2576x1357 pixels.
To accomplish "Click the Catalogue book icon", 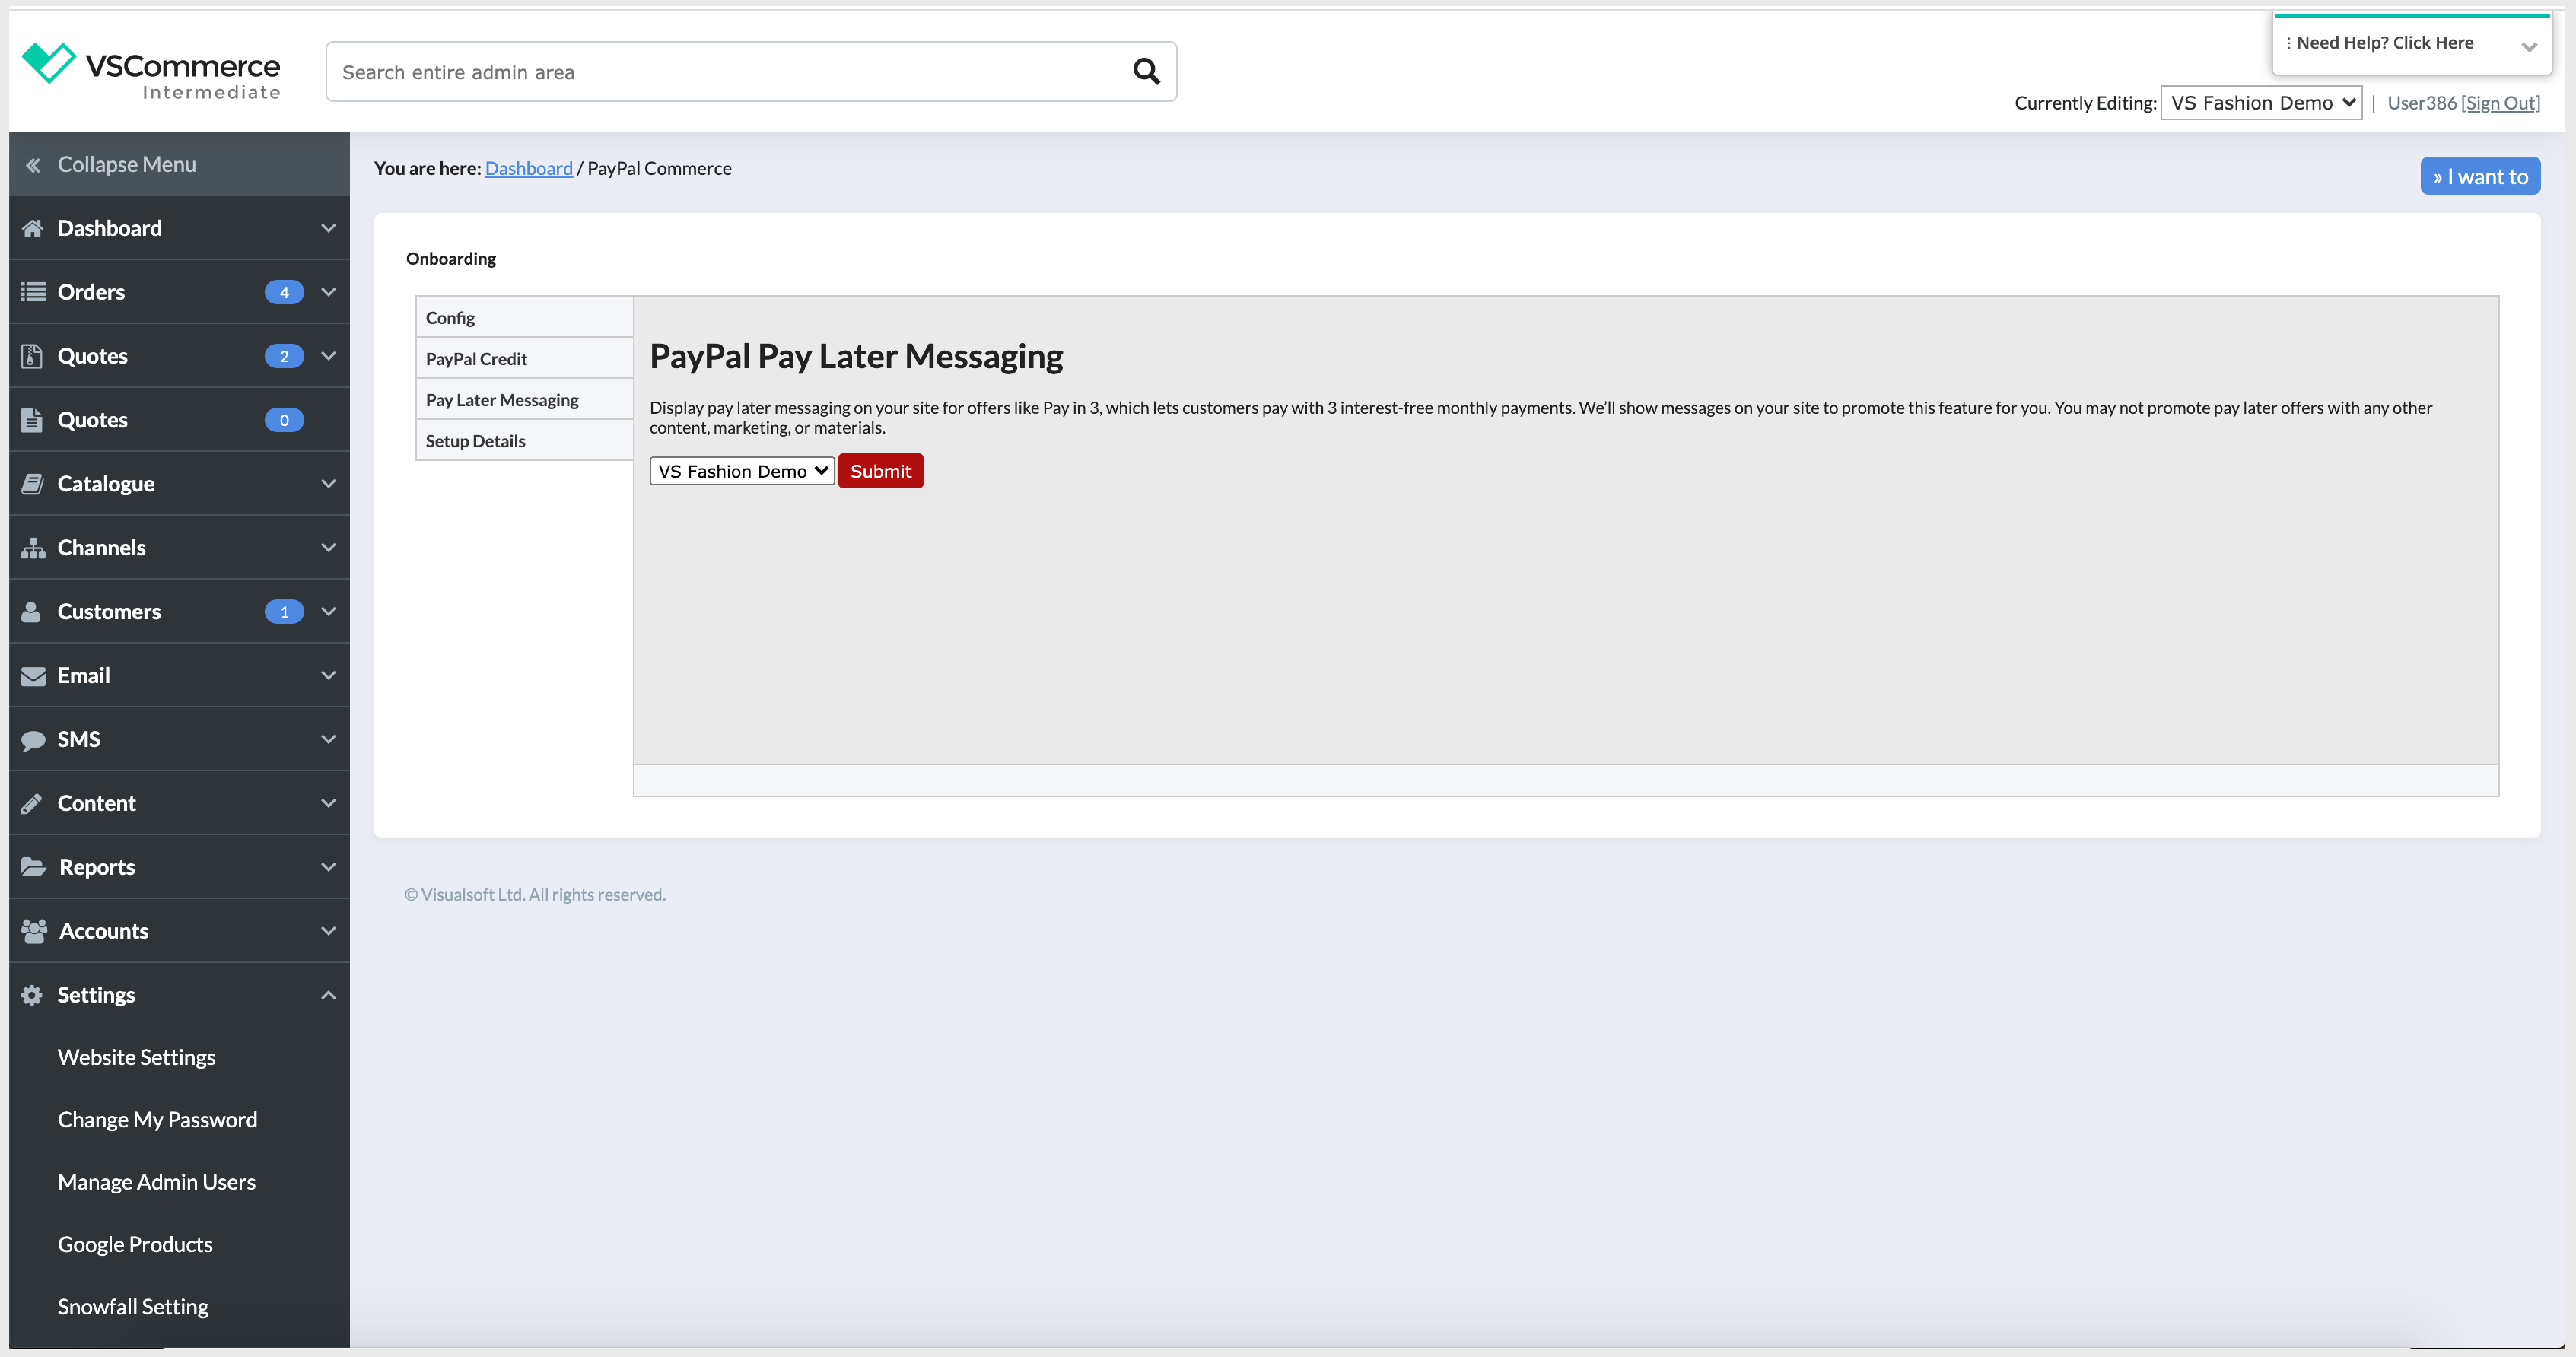I will pos(33,483).
